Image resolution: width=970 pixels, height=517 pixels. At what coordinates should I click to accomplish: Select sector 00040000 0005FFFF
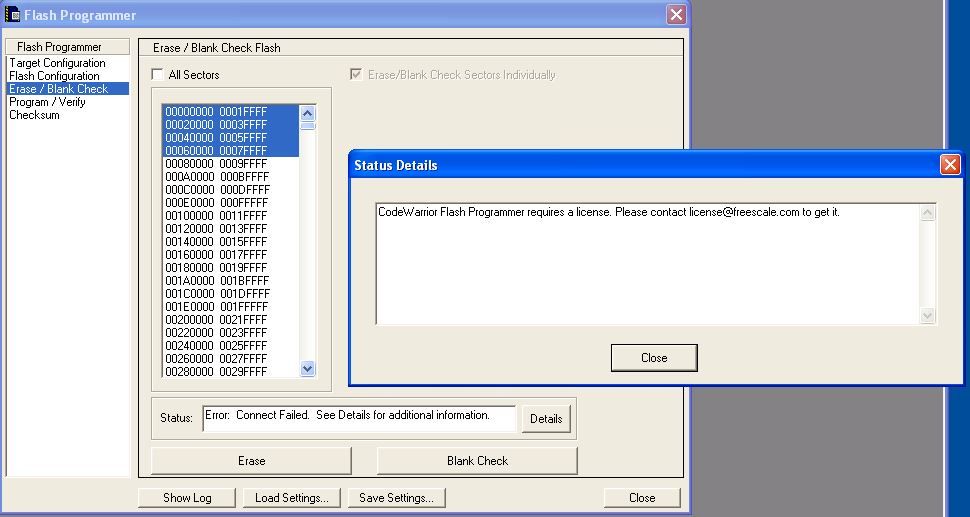click(231, 138)
